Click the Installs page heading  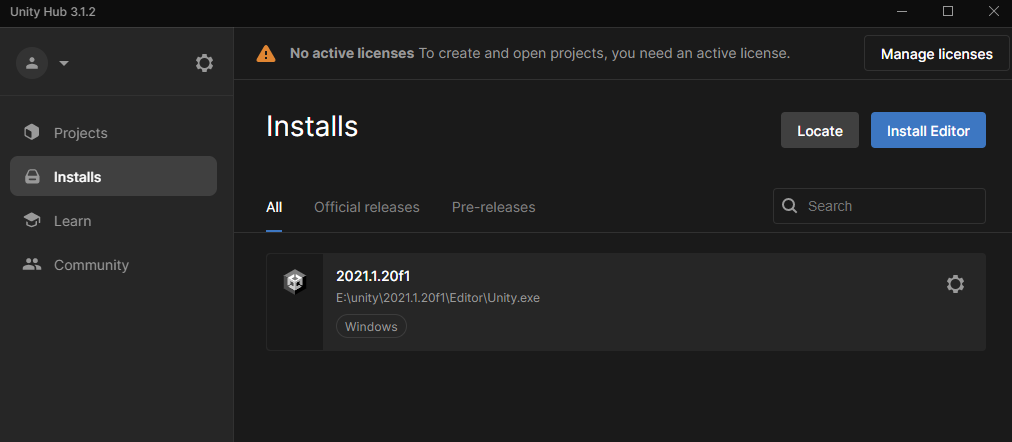tap(312, 126)
